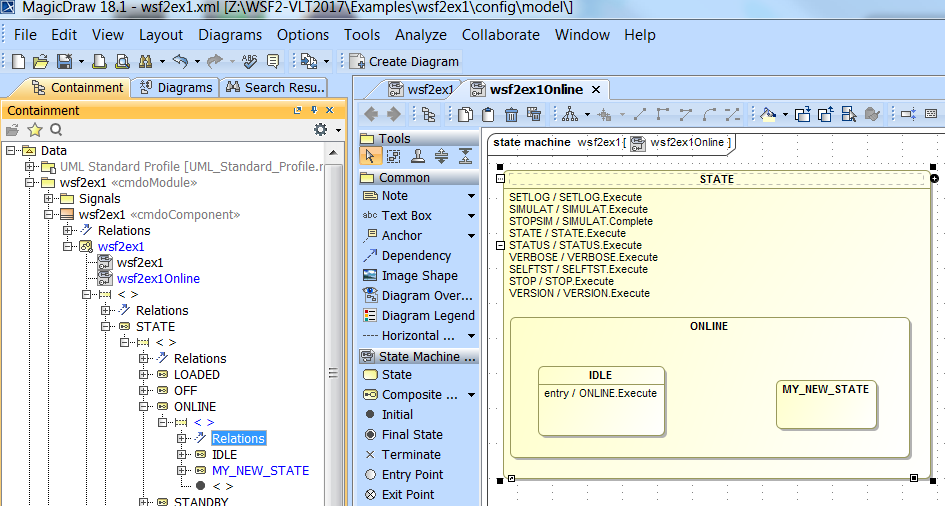Click the Favorites star icon in Containment

pos(34,130)
